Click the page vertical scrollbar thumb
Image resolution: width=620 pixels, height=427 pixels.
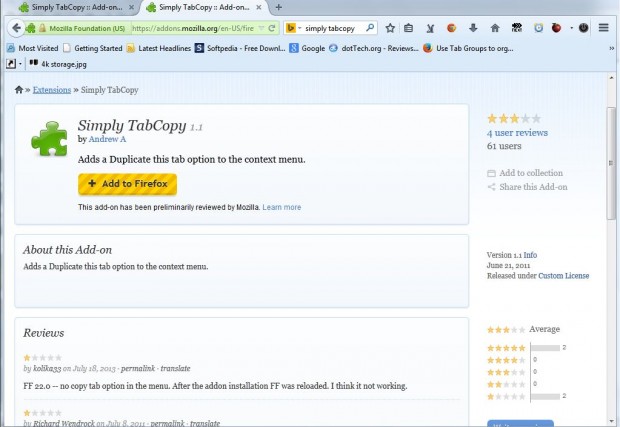point(611,163)
